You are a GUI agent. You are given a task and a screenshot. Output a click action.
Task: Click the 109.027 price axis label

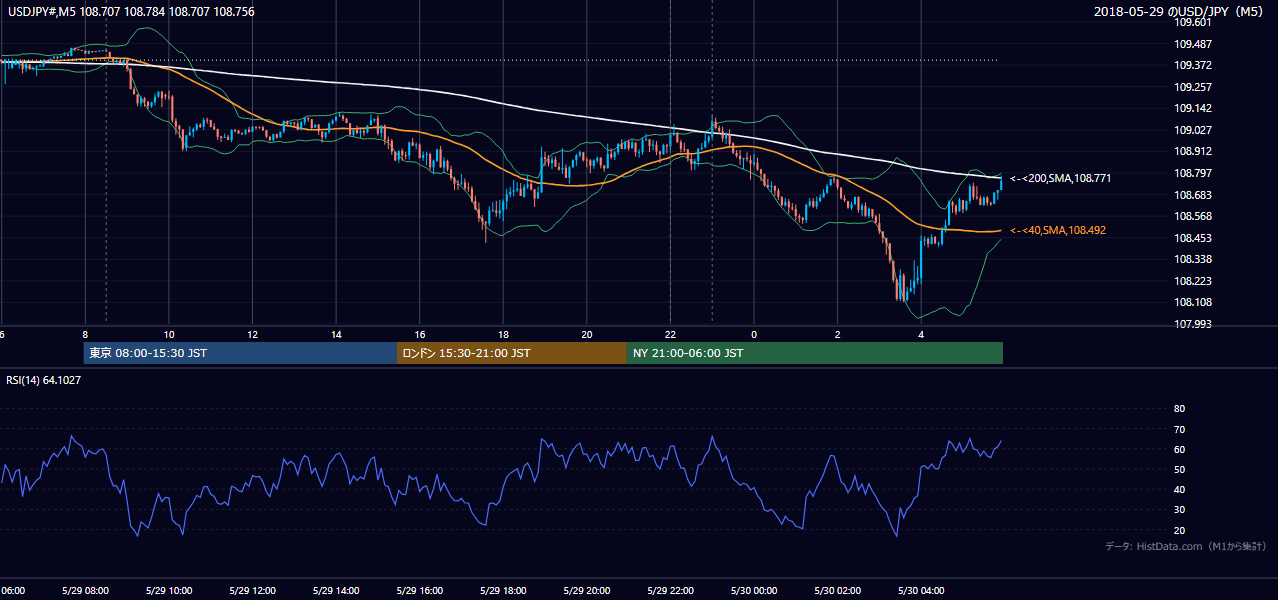(1192, 130)
